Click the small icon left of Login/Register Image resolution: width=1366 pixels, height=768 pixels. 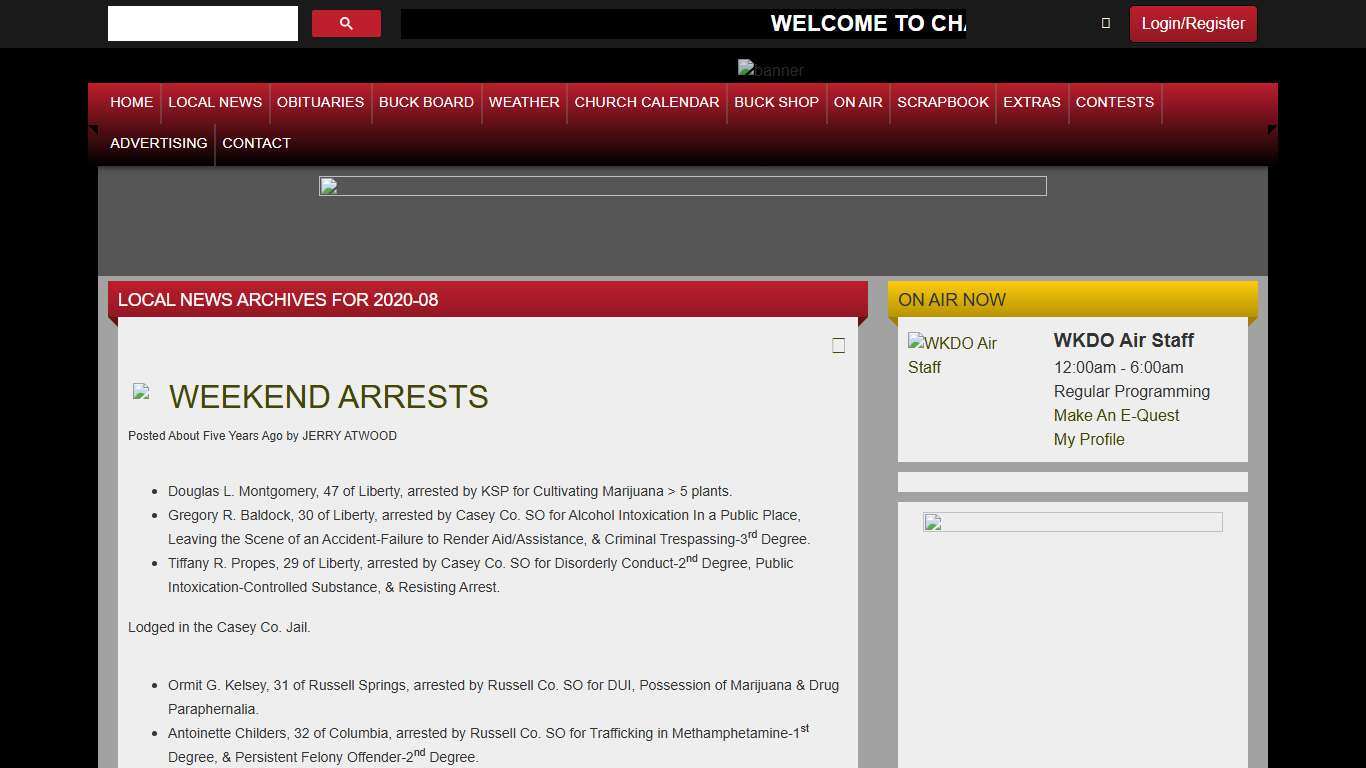pos(1105,23)
